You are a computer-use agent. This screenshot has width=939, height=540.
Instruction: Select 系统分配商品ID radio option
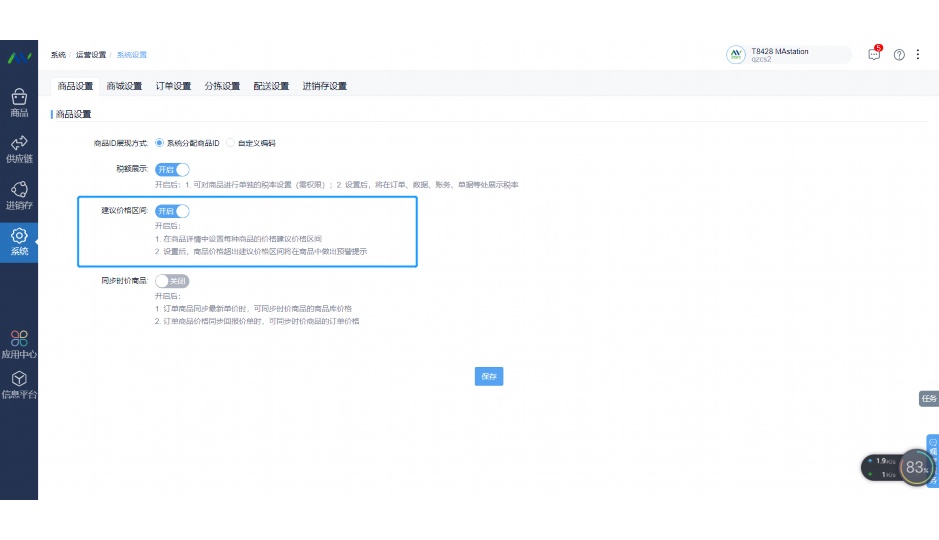click(159, 143)
